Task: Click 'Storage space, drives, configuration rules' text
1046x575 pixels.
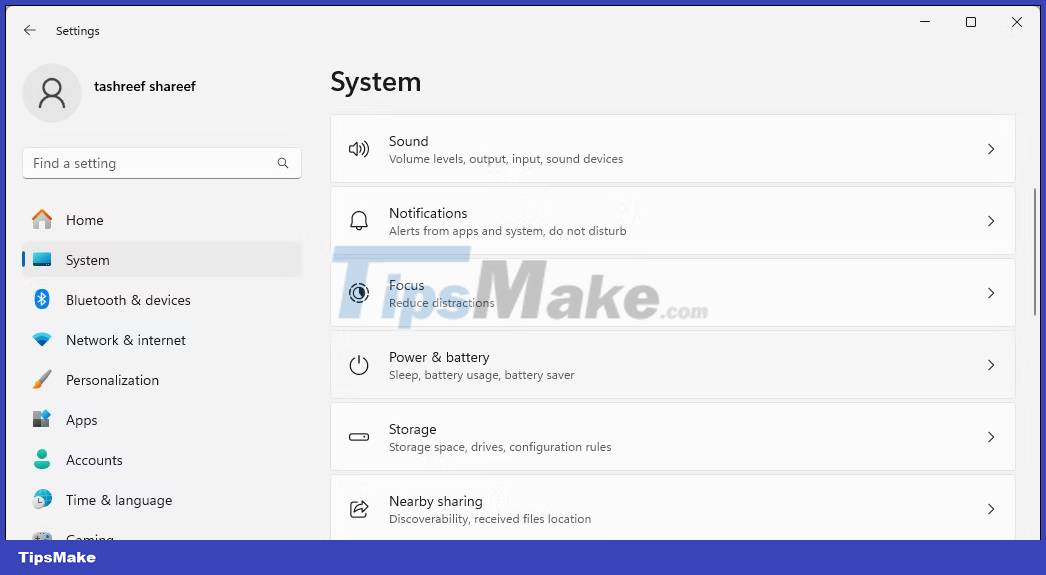Action: point(500,447)
